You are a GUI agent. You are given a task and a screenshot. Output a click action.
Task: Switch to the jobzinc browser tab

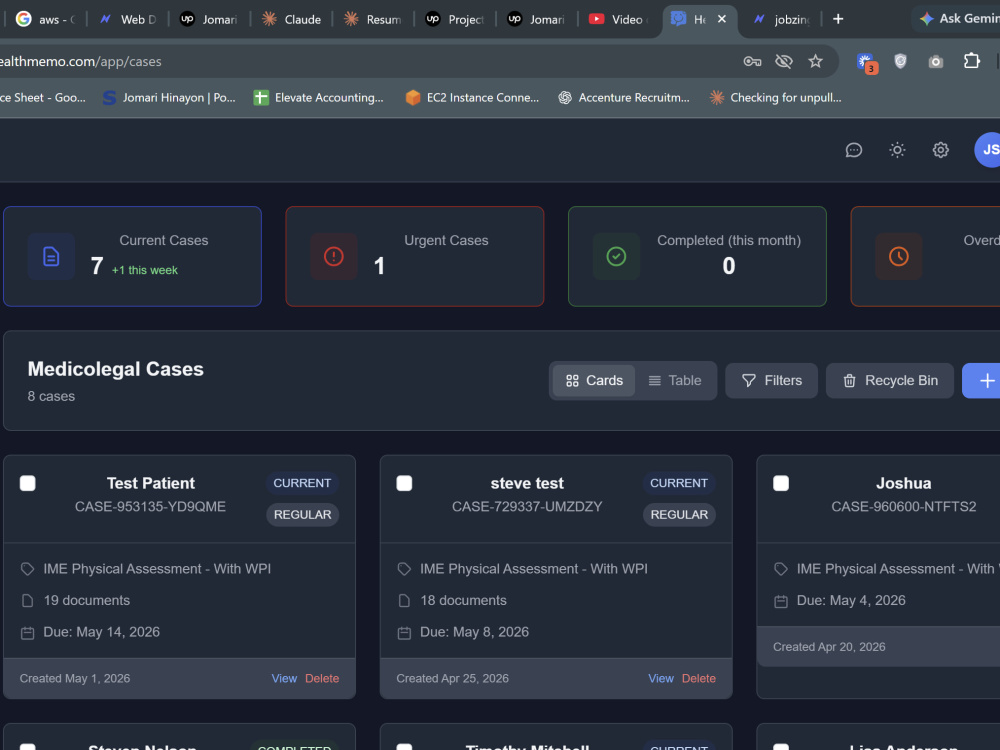(782, 19)
